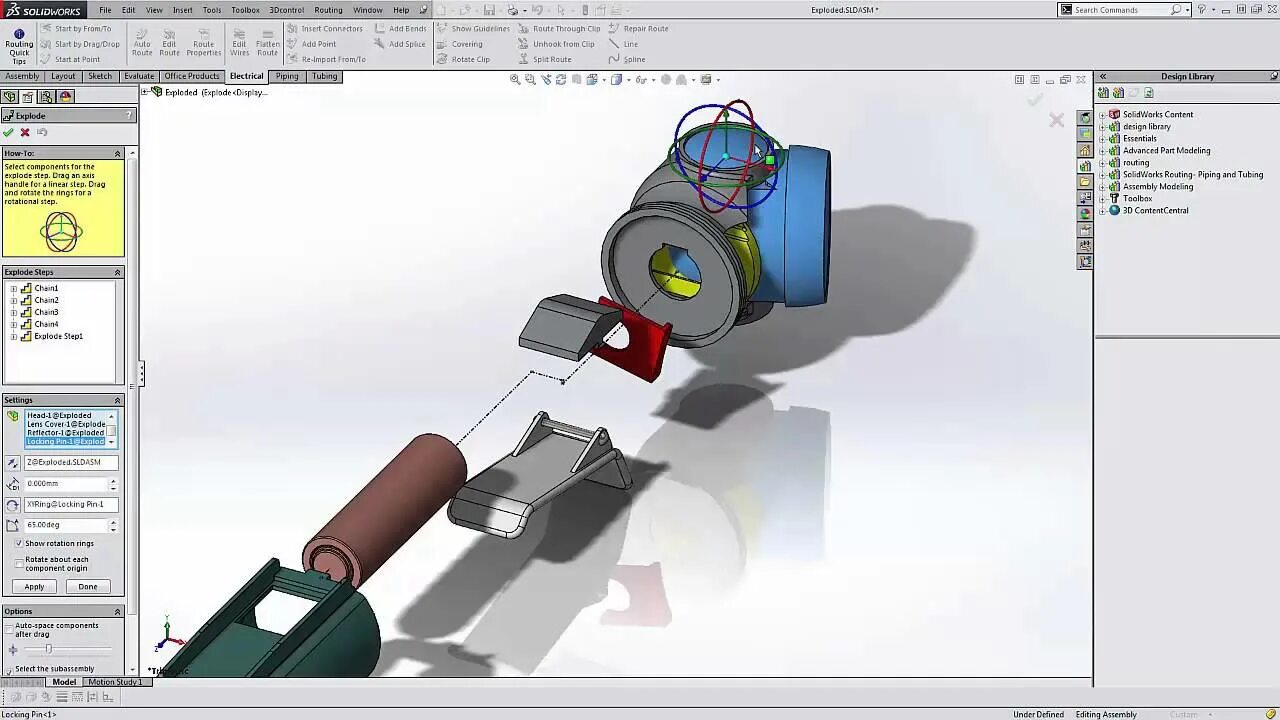Select the Auto Route tool
The width and height of the screenshot is (1280, 720).
tap(141, 42)
